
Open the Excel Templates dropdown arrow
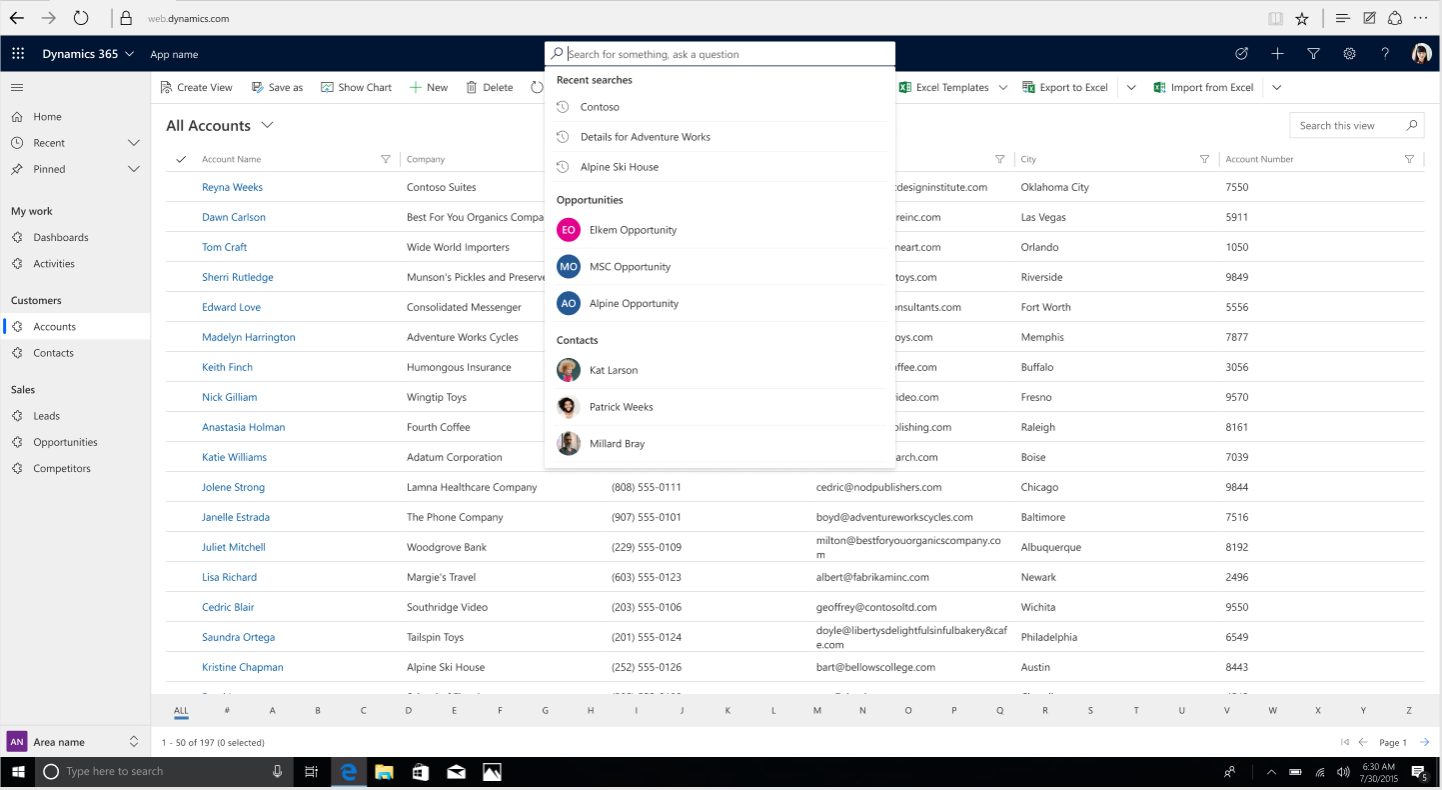point(1003,88)
